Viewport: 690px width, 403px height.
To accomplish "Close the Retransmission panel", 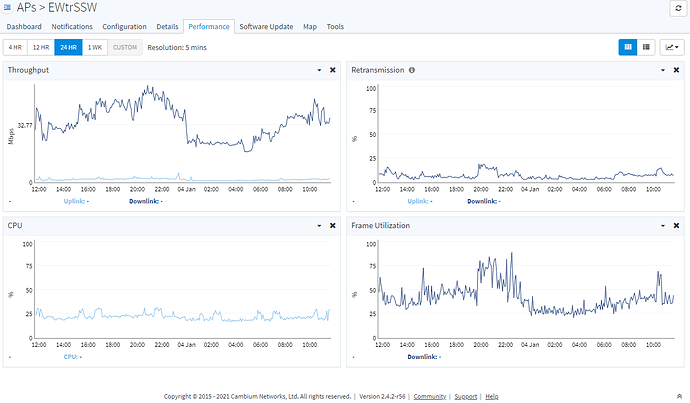I will (x=676, y=70).
